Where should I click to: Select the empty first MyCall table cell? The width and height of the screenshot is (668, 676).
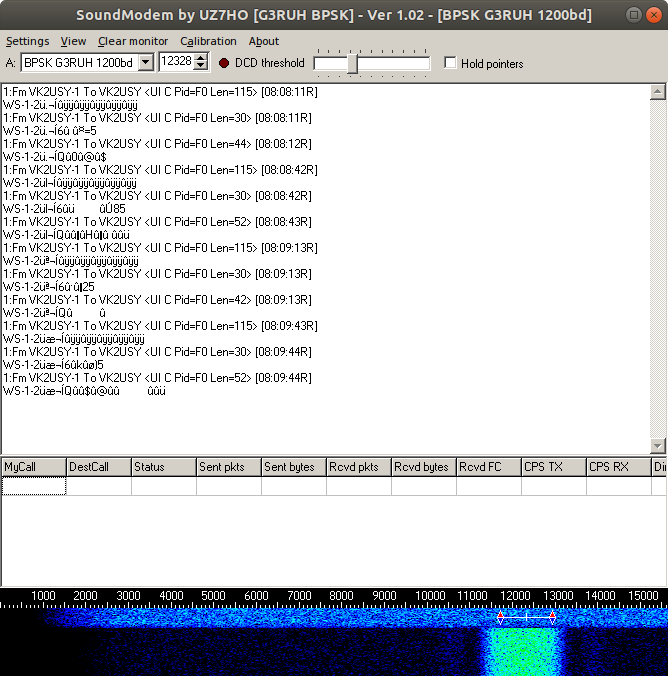pyautogui.click(x=34, y=486)
